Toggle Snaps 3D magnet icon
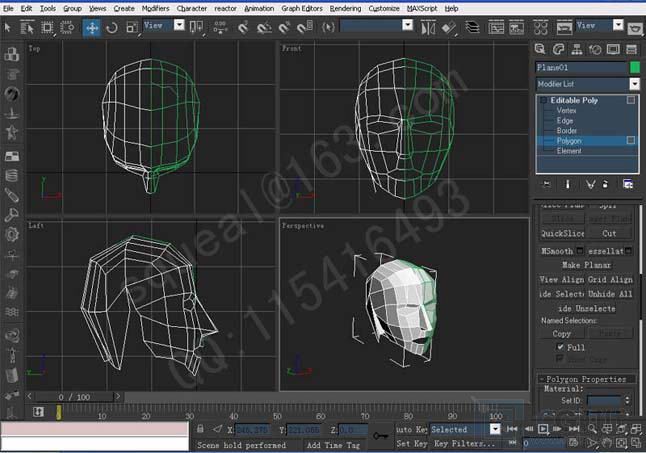Viewport: 646px width, 453px height. pyautogui.click(x=243, y=28)
